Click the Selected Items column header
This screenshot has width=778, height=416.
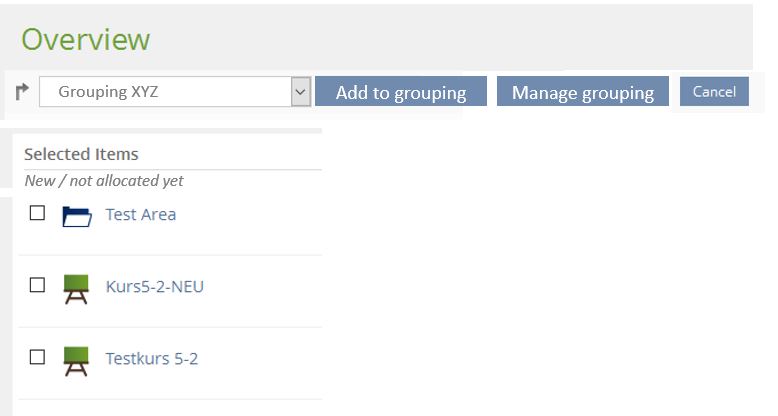[x=81, y=154]
